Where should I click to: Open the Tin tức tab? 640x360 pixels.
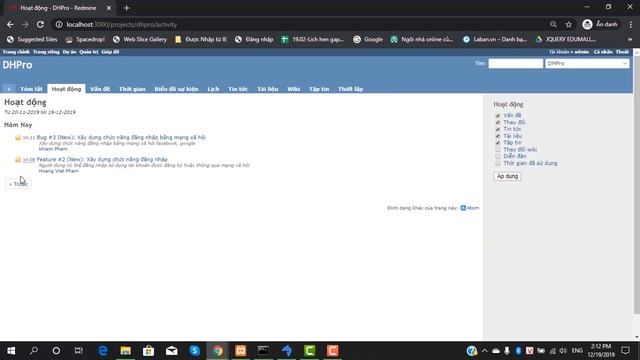pos(238,89)
